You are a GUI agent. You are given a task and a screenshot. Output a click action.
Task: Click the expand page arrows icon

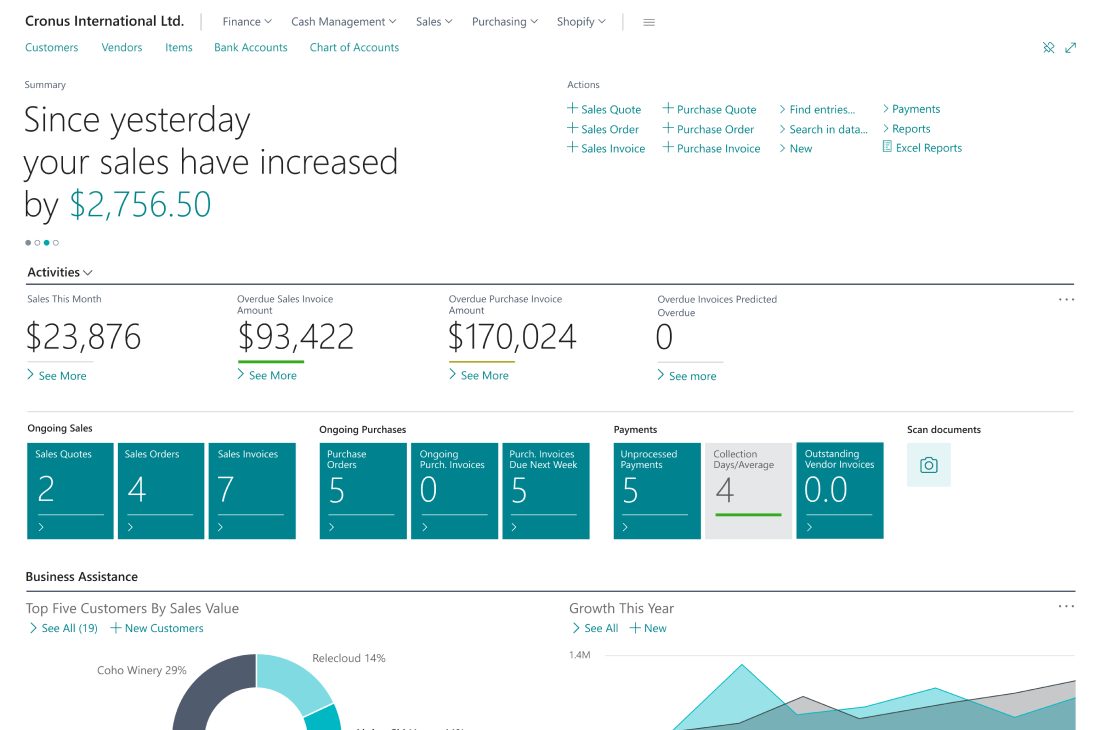click(1071, 48)
